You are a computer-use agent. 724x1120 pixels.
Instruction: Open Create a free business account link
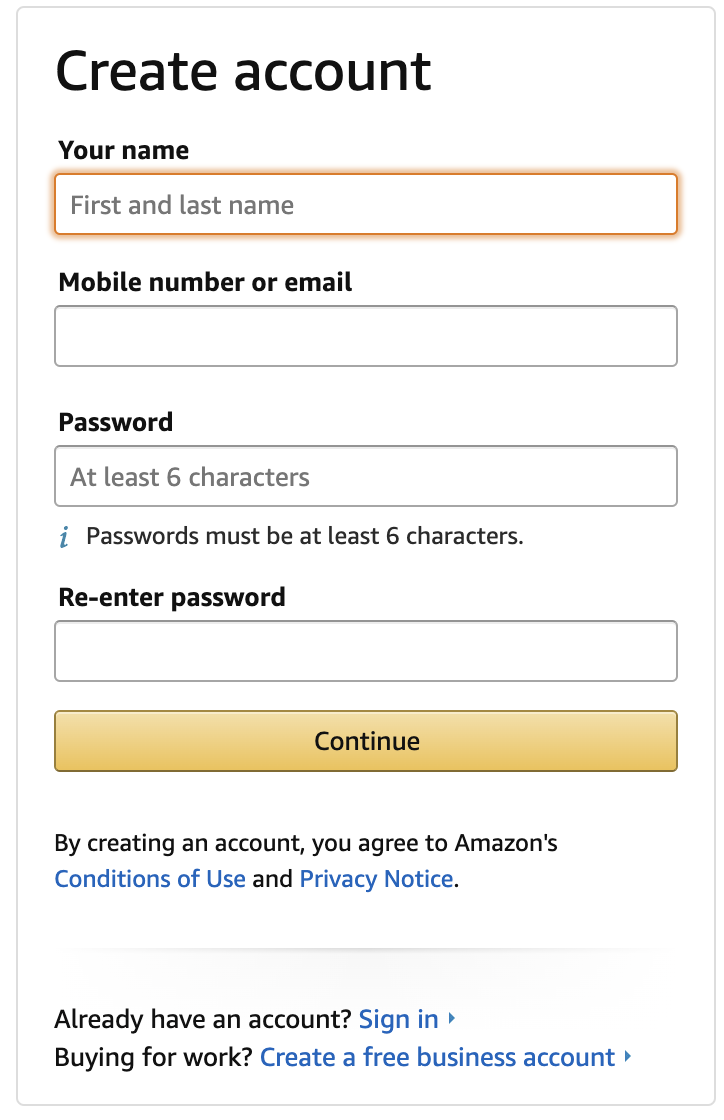pos(437,1057)
